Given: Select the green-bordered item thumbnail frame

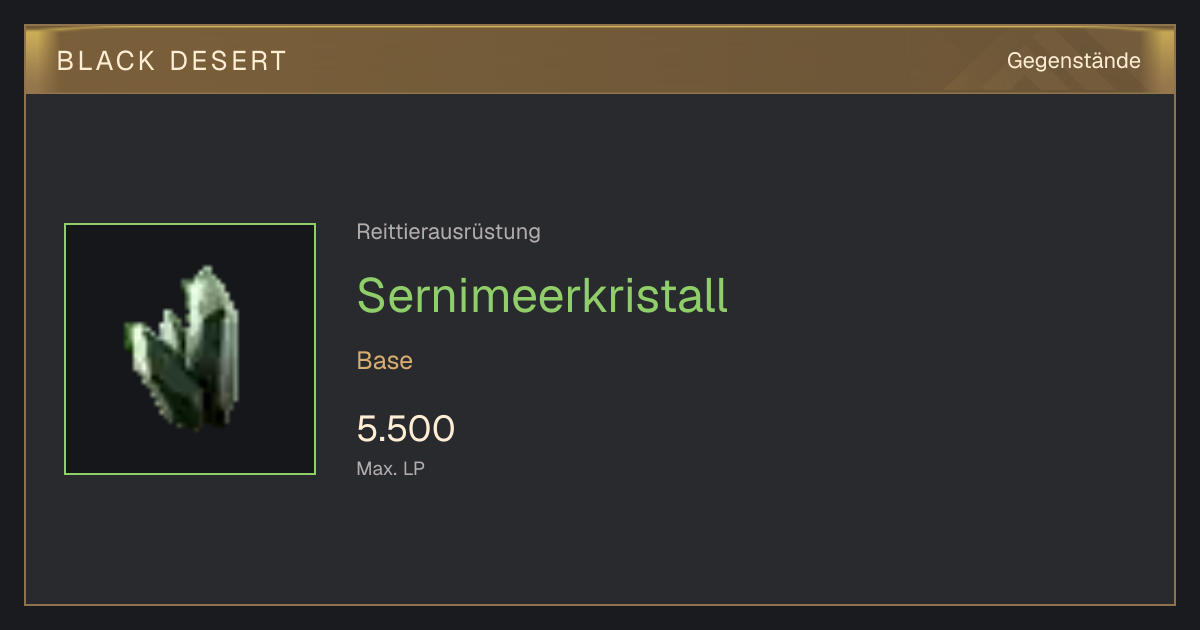Looking at the screenshot, I should click(190, 349).
